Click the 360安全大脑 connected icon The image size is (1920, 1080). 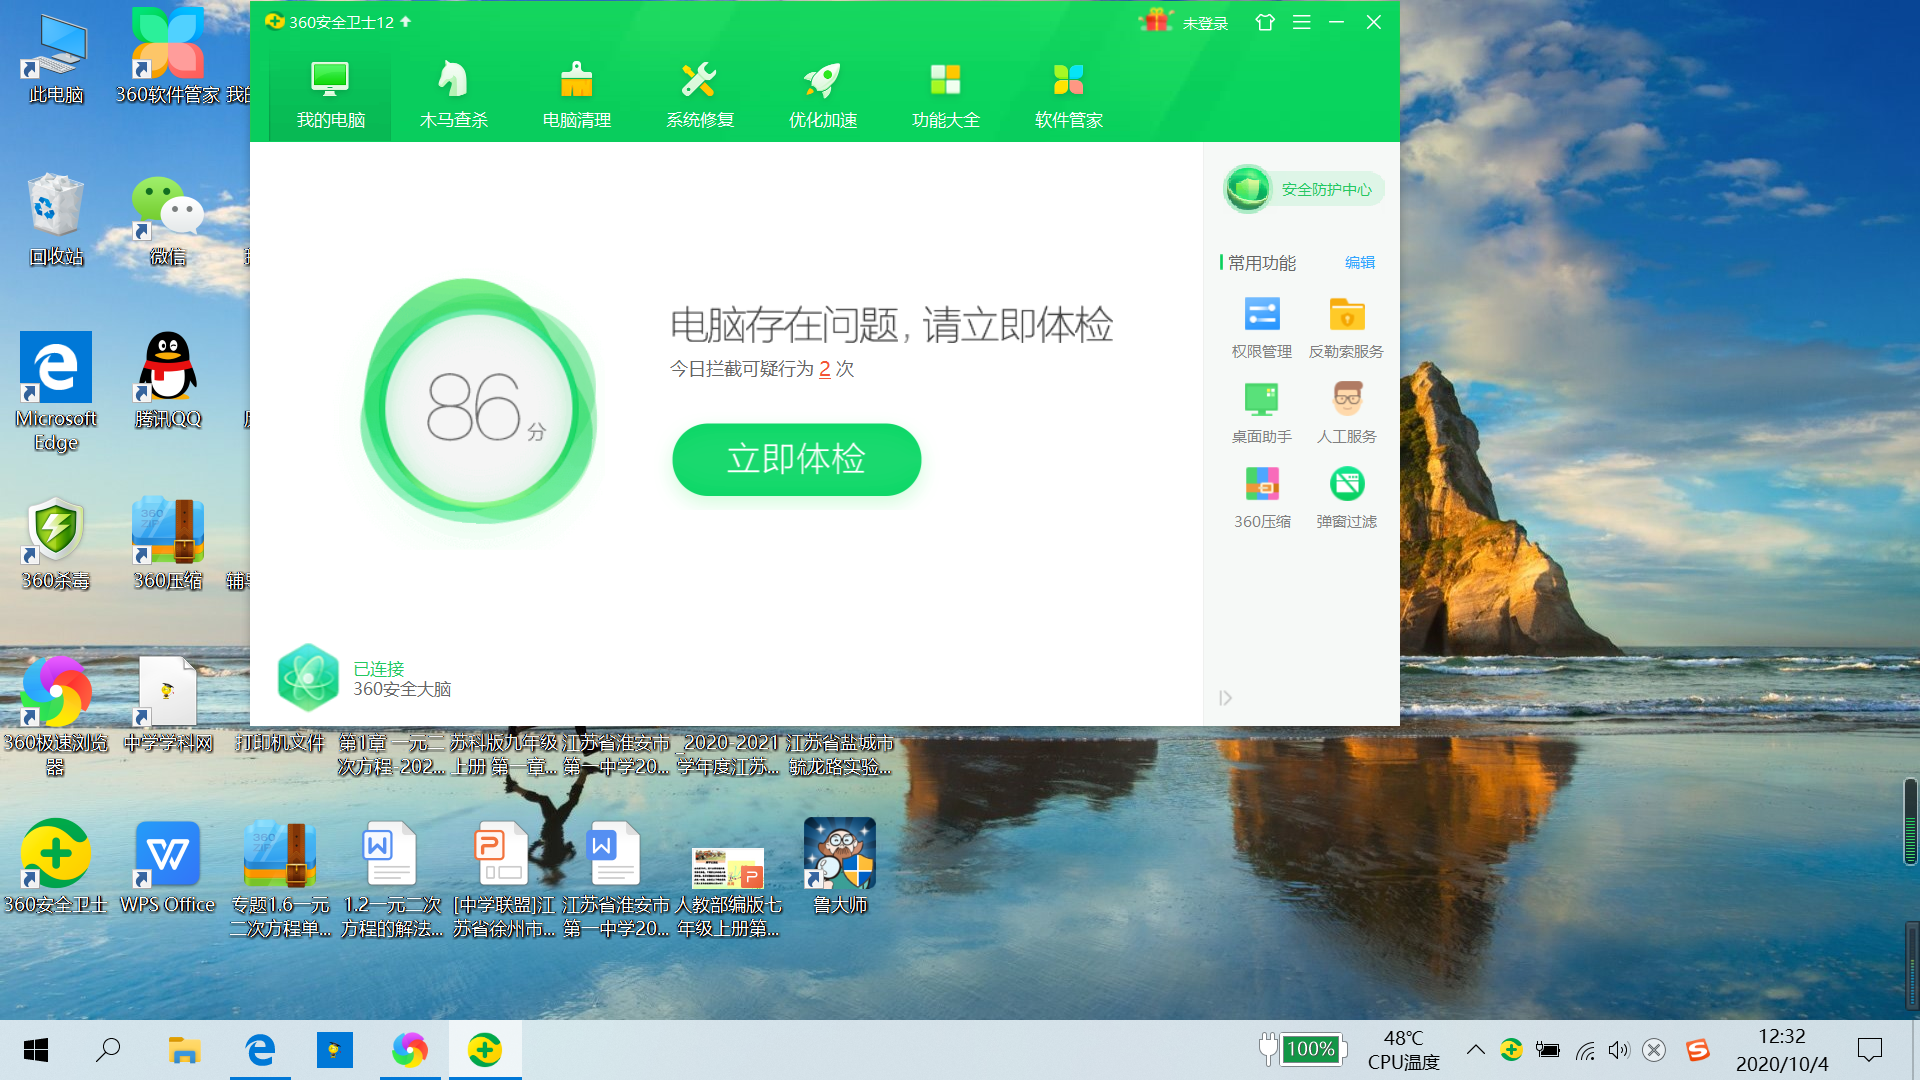click(308, 678)
